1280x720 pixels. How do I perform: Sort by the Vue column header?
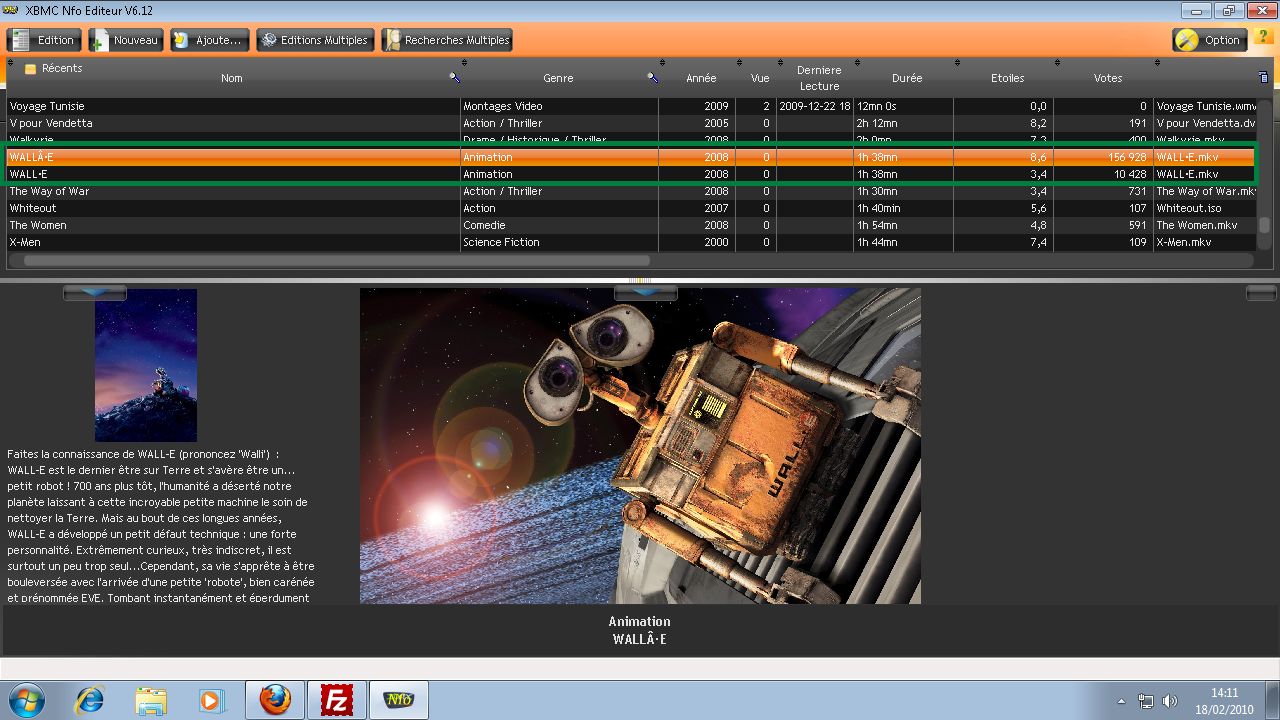coord(760,78)
